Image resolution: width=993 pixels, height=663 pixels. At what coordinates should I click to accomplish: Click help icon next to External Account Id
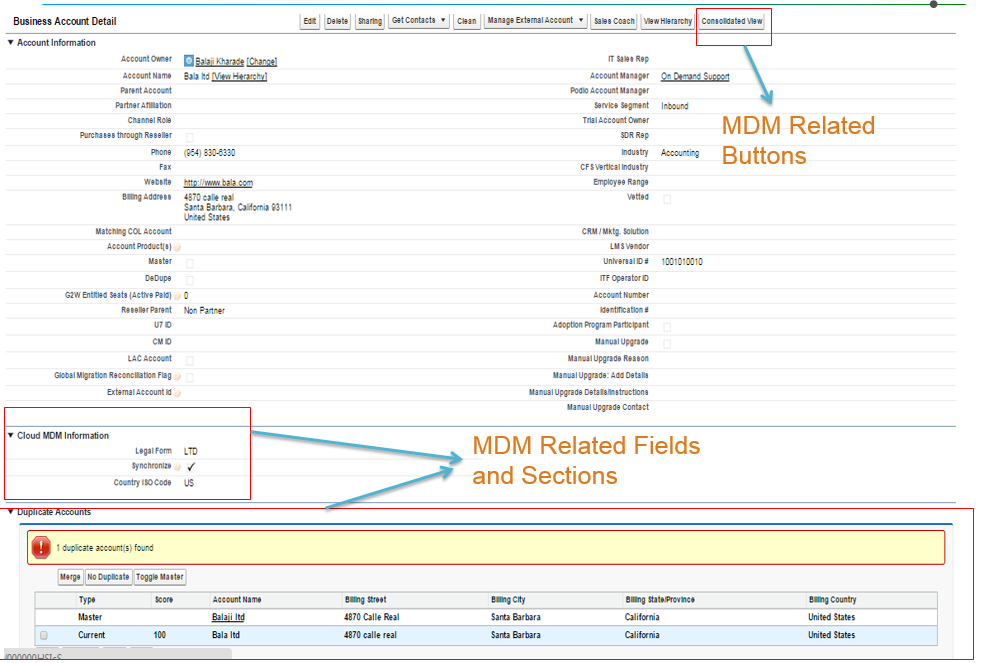tap(177, 393)
